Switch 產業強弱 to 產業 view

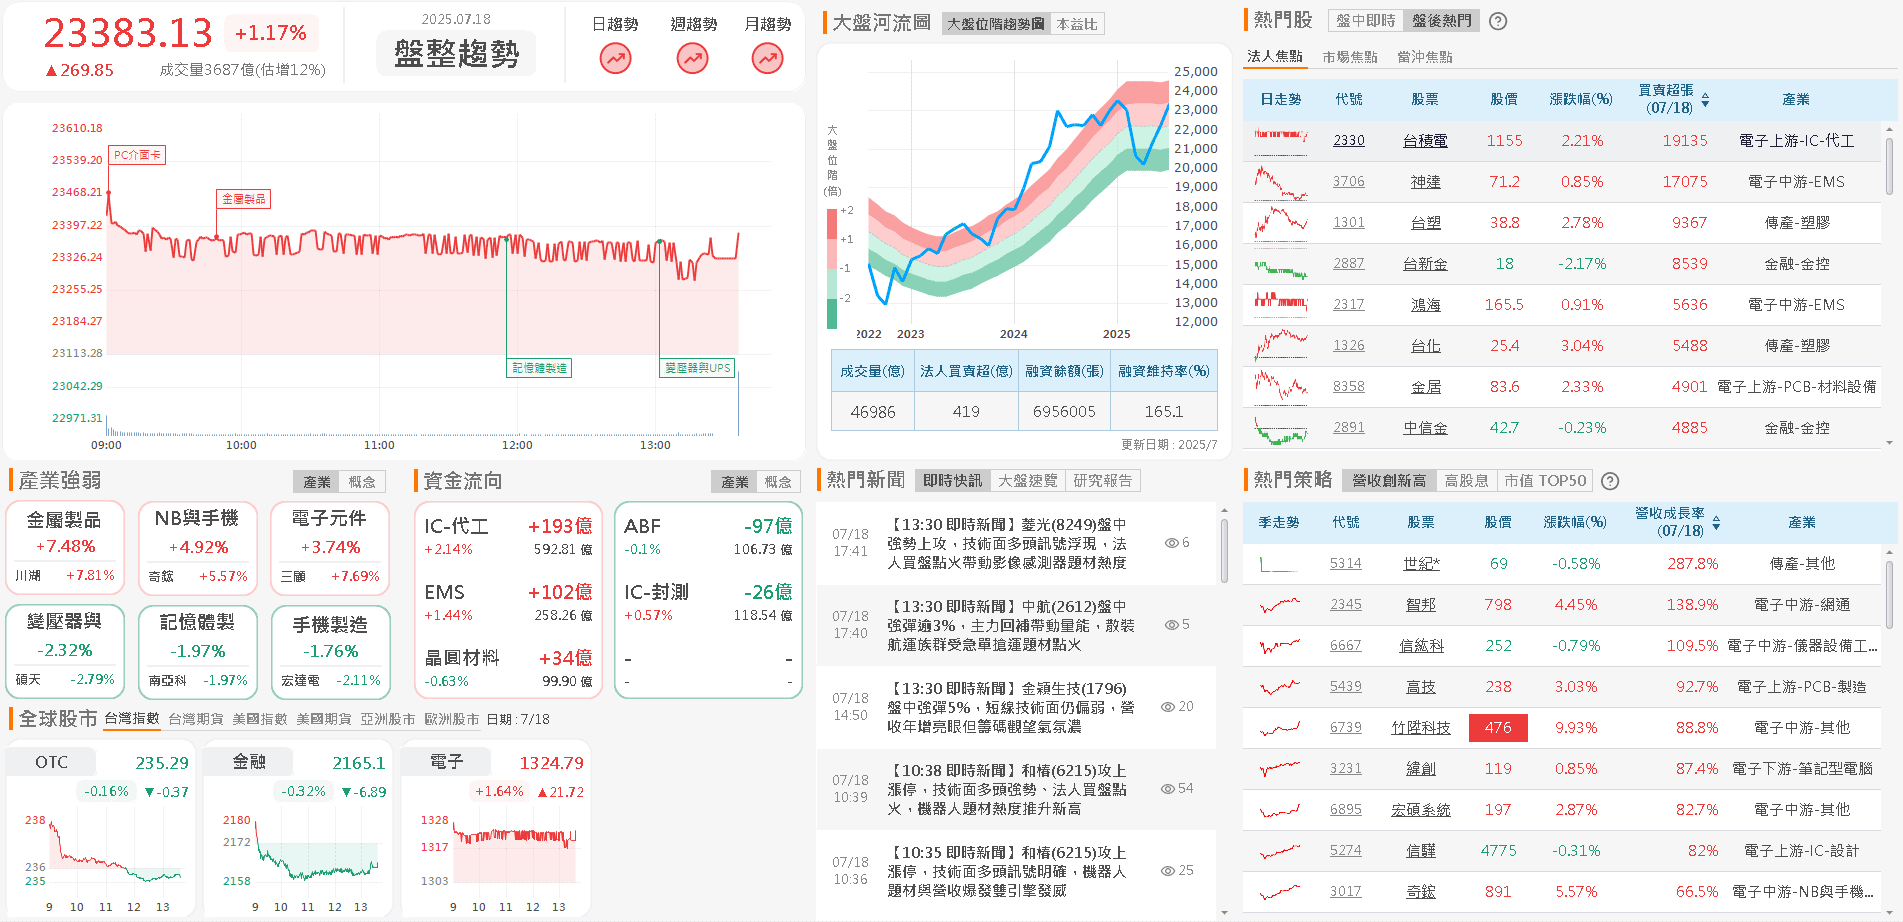[x=317, y=482]
